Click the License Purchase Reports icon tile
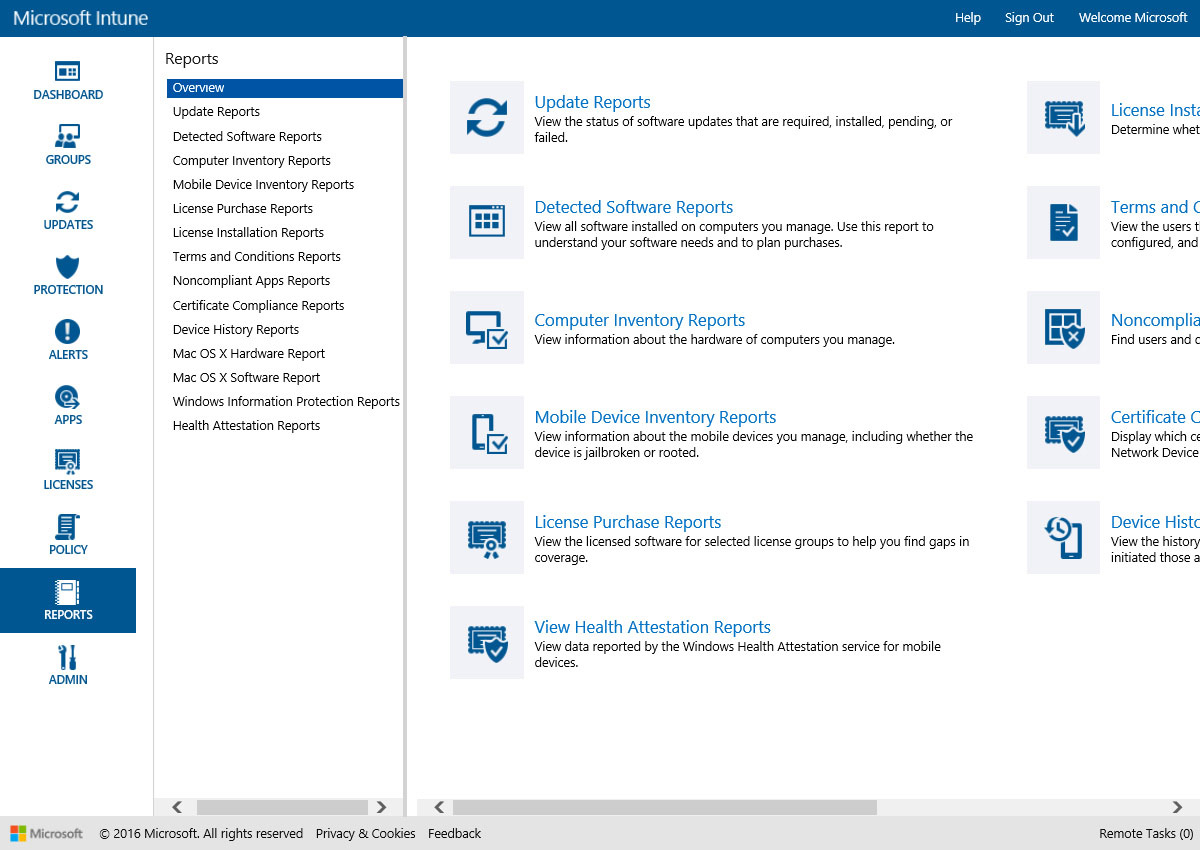Image resolution: width=1200 pixels, height=850 pixels. click(x=487, y=537)
